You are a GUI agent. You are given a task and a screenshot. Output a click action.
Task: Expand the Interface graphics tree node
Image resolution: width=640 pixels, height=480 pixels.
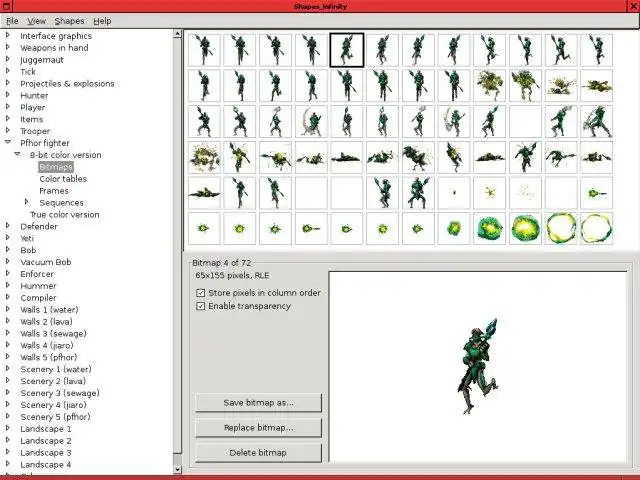point(8,36)
